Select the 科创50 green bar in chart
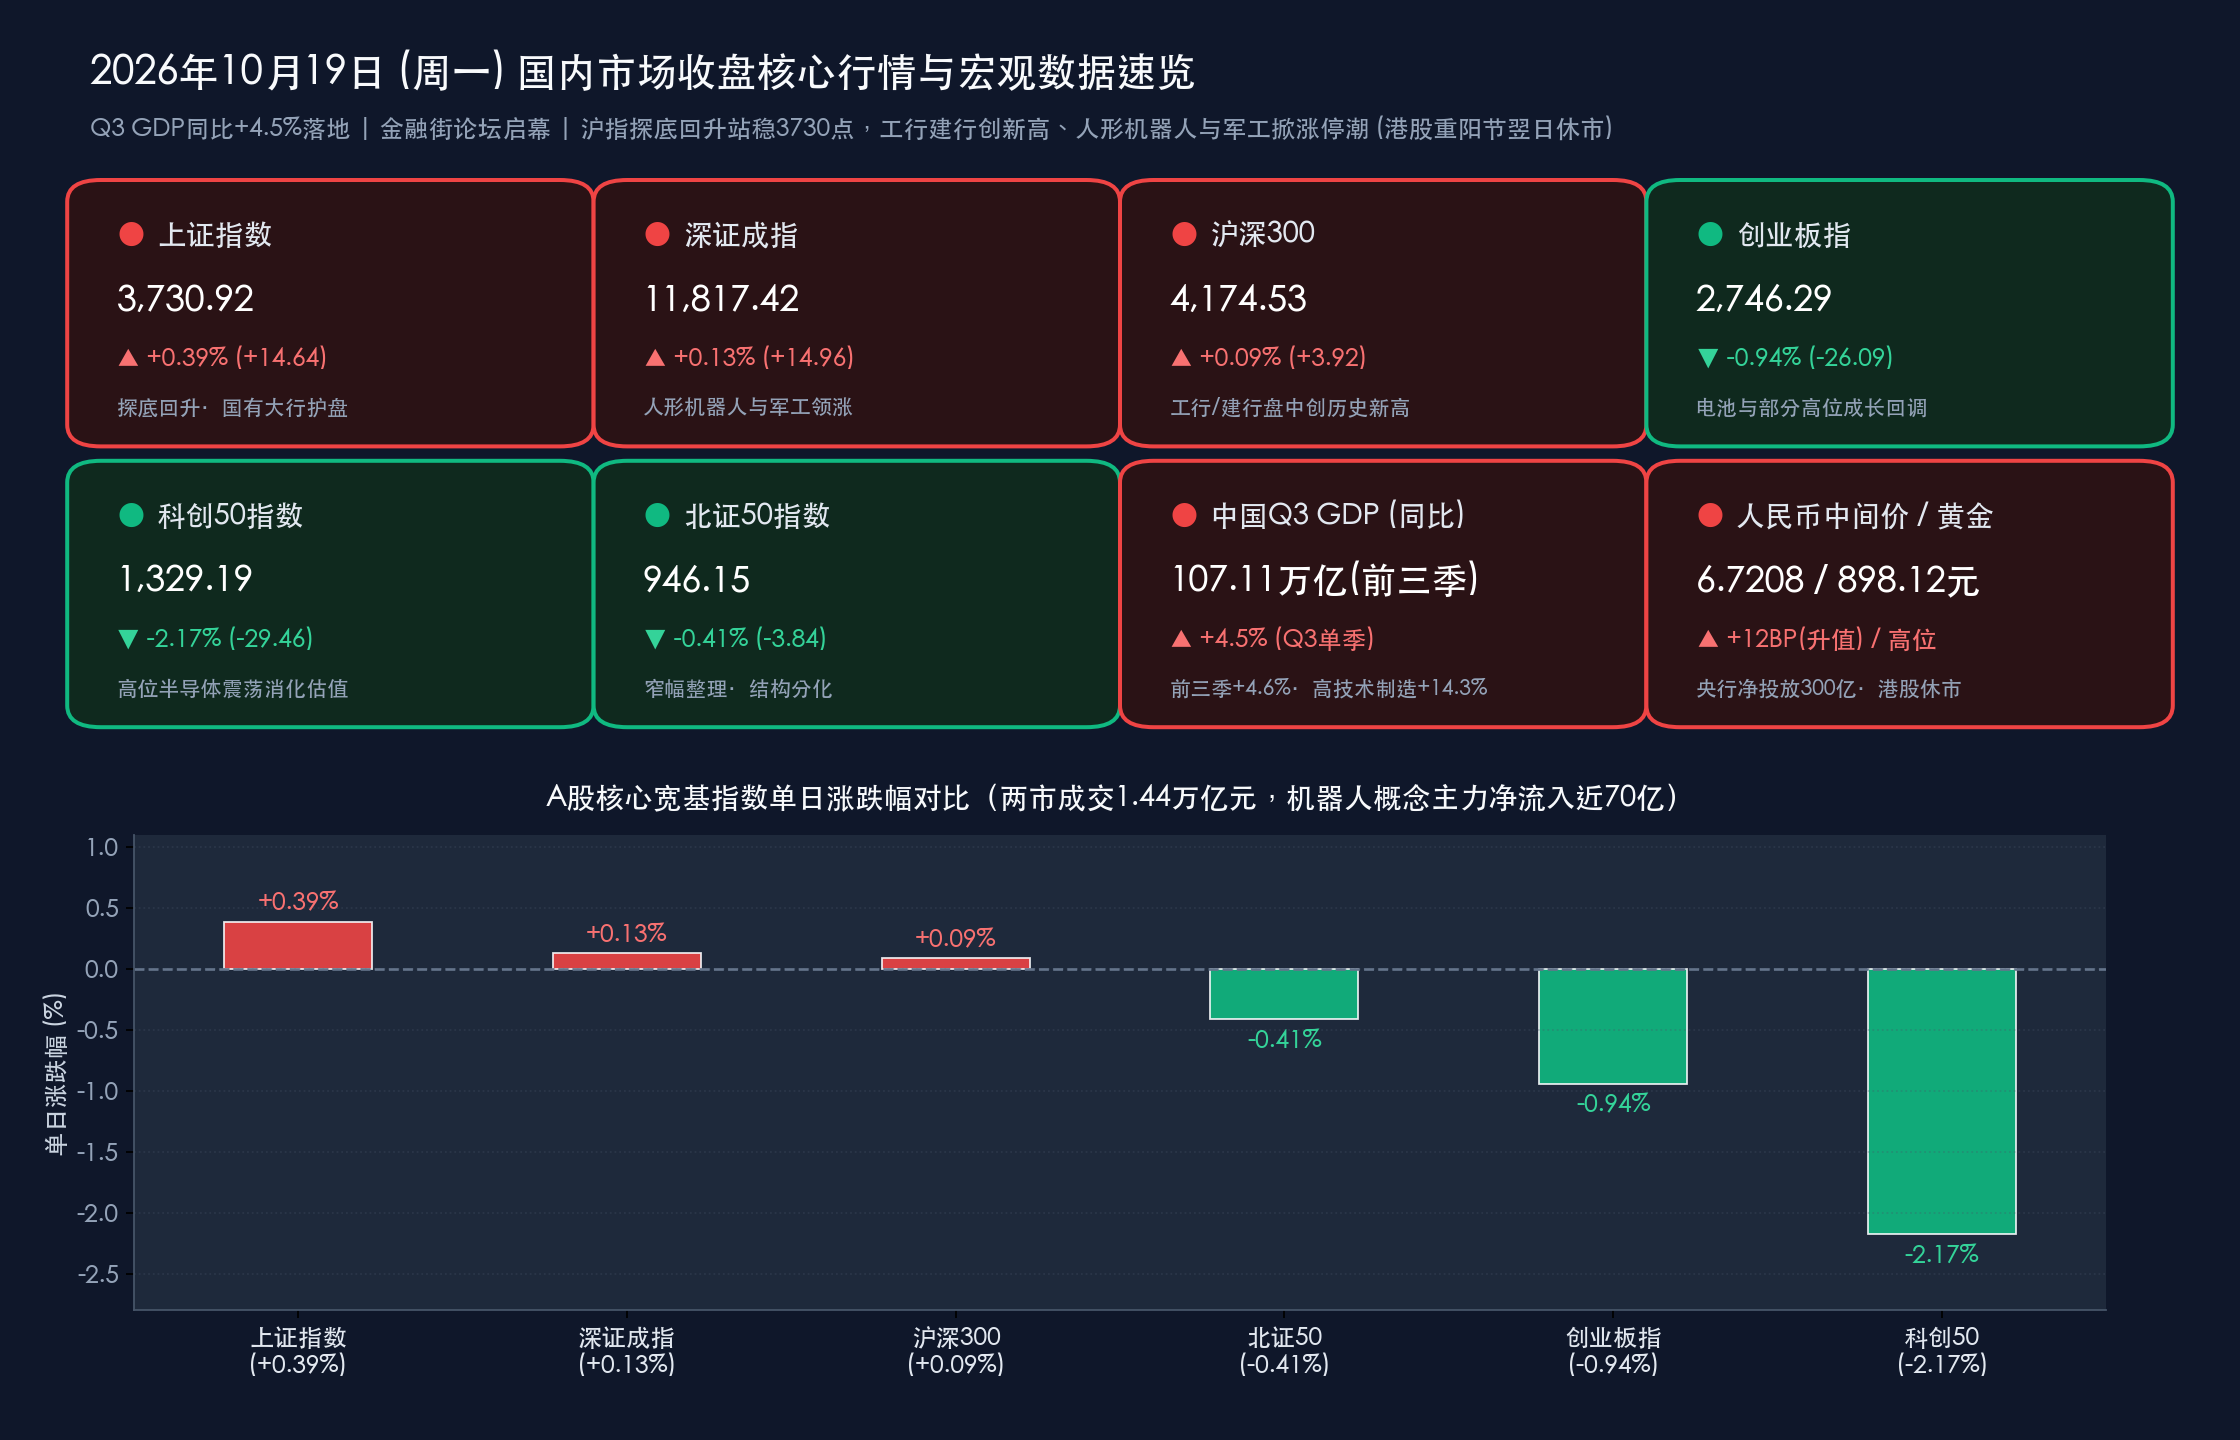2240x1440 pixels. click(x=1942, y=1101)
